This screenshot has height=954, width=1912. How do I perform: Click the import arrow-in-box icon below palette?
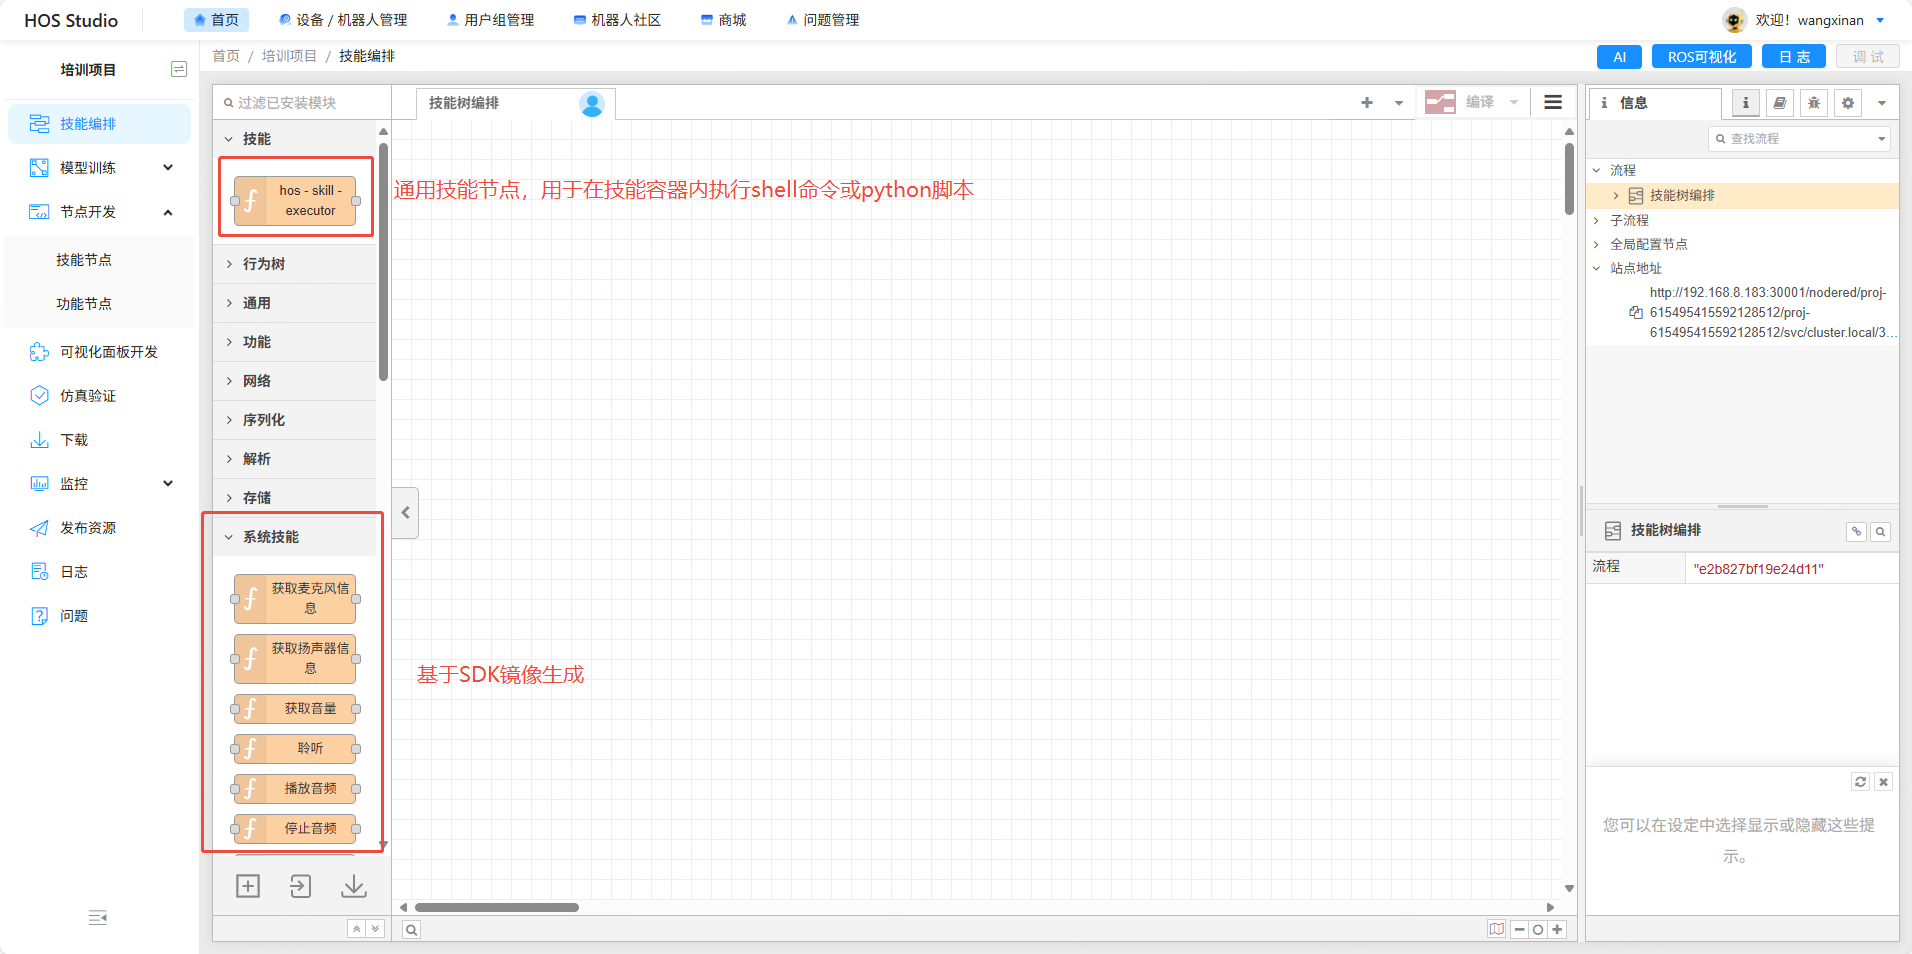pos(300,886)
